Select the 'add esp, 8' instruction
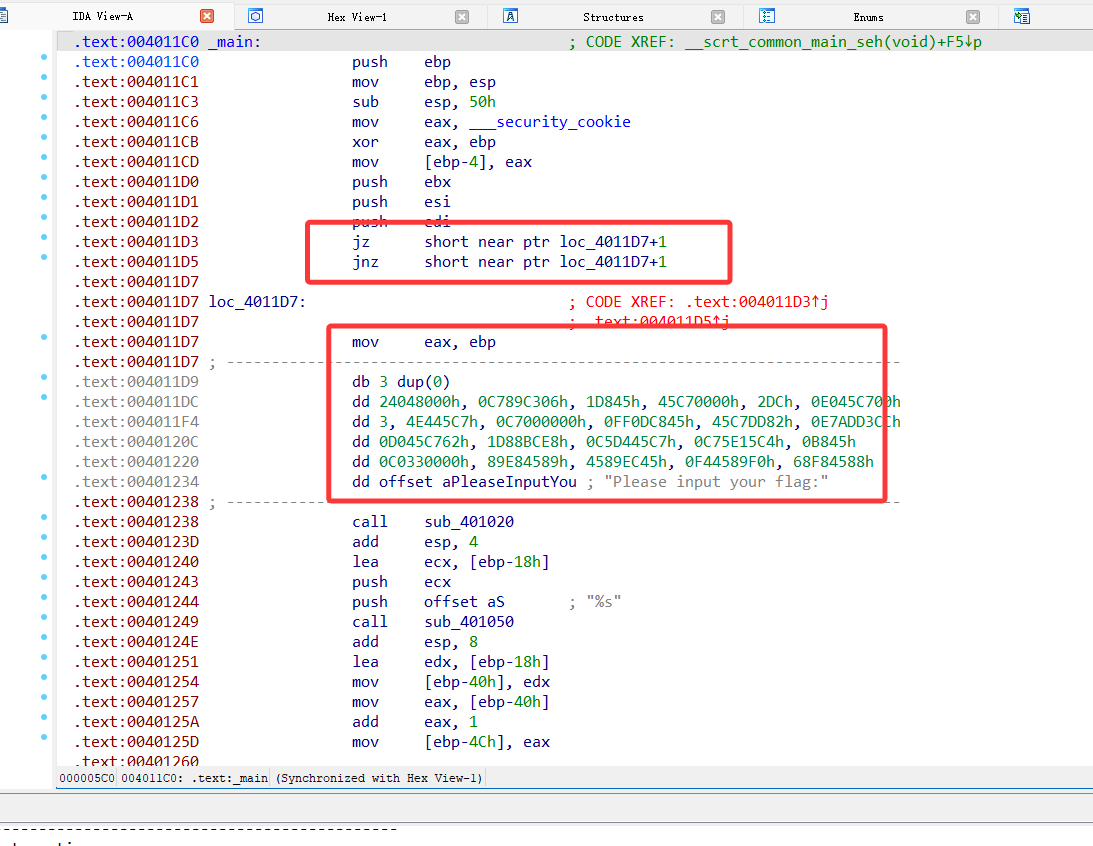Screen dimensions: 1093x846 tap(415, 642)
